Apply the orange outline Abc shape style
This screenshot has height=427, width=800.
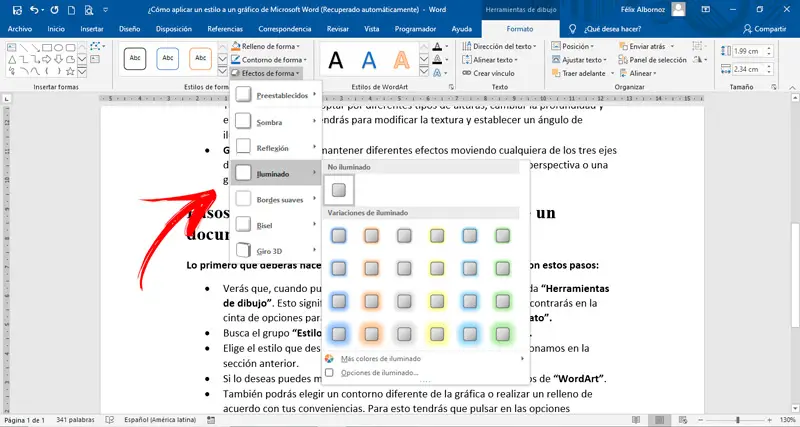coord(201,59)
